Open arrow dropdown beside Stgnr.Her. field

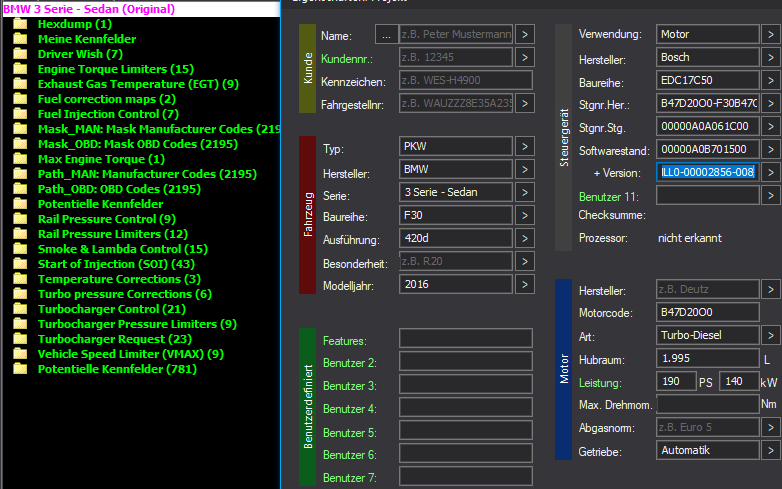tap(771, 103)
